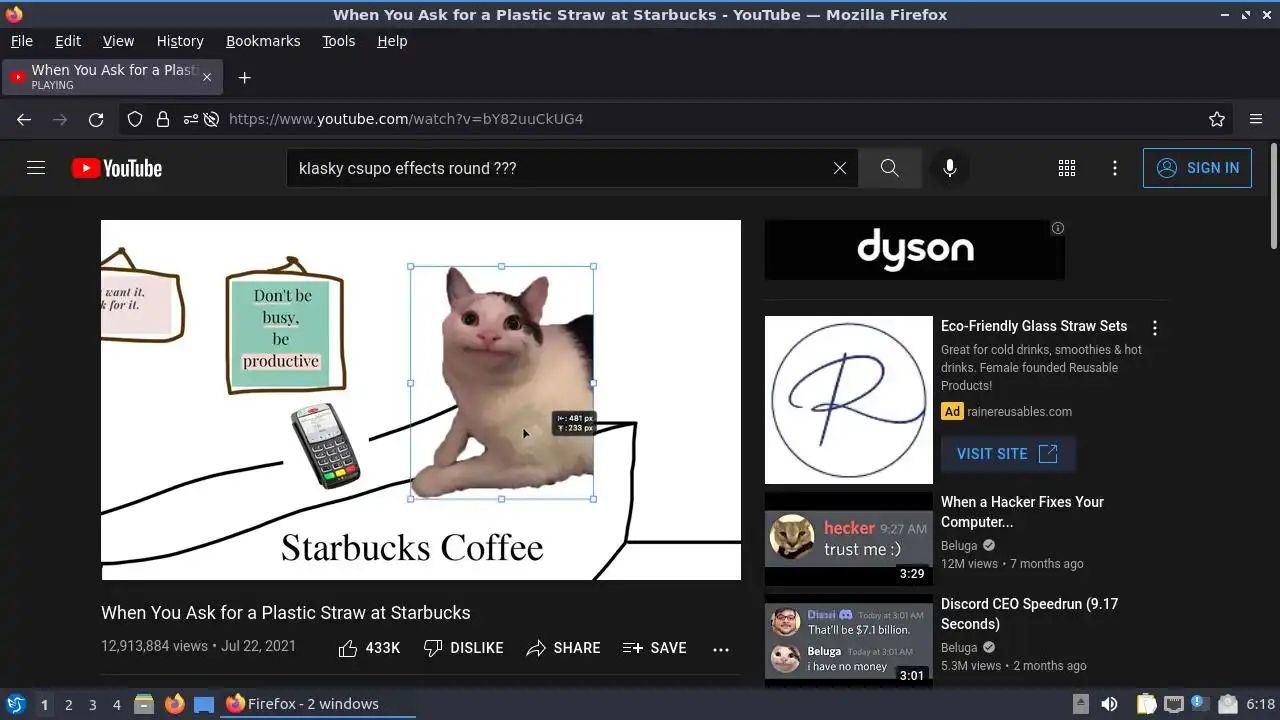Open the more actions ellipsis under the video
The width and height of the screenshot is (1280, 720).
click(x=721, y=649)
